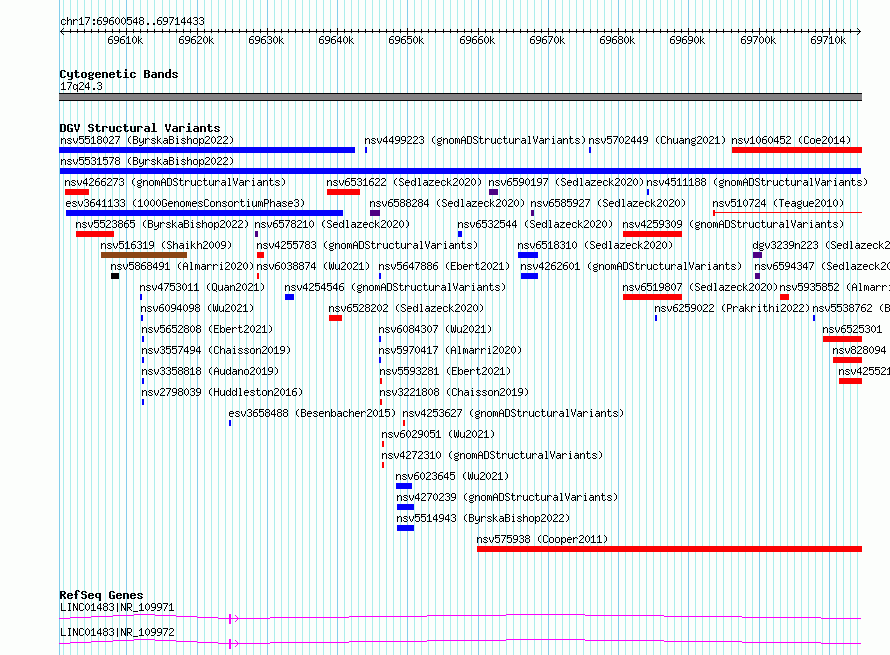Select the 17q24.3 cytogenetic band bar
Screen dimensions: 890x655
[x=460, y=97]
